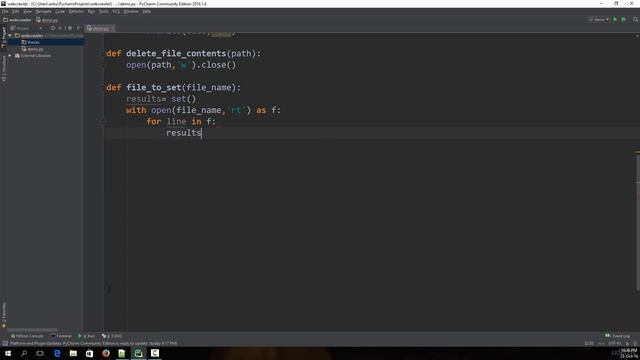Click the UTF-8 encoding selector in the status bar

coord(615,343)
